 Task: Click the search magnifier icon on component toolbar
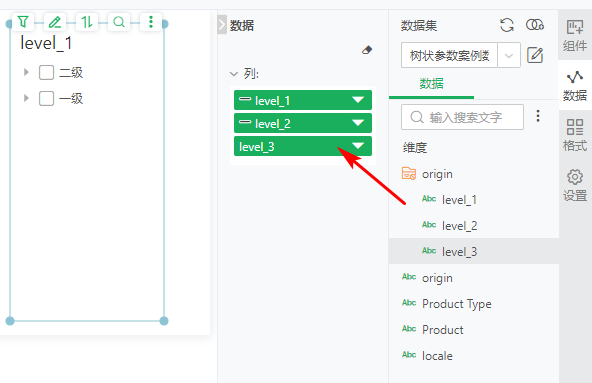click(119, 22)
